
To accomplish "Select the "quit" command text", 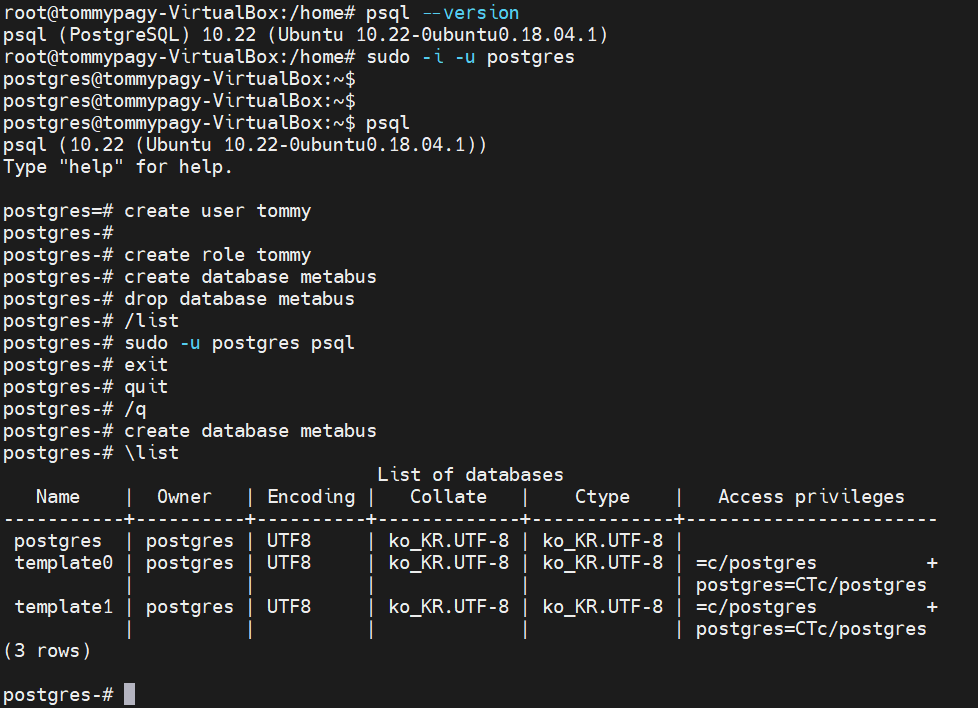I will coord(146,387).
